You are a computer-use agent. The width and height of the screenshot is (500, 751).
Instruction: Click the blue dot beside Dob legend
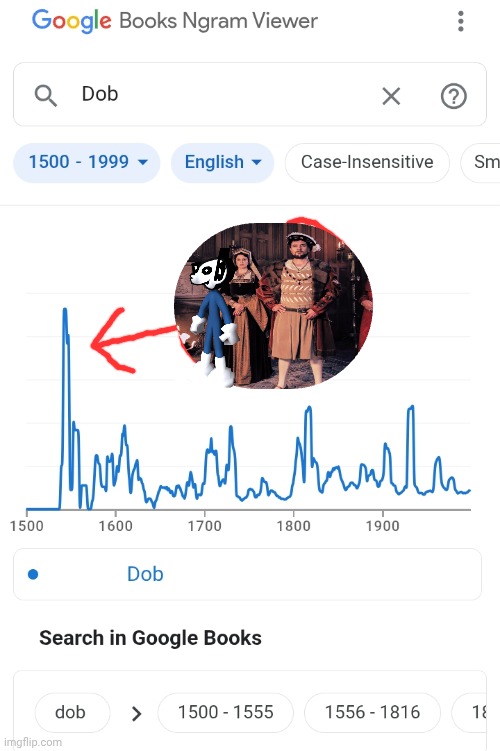(33, 574)
